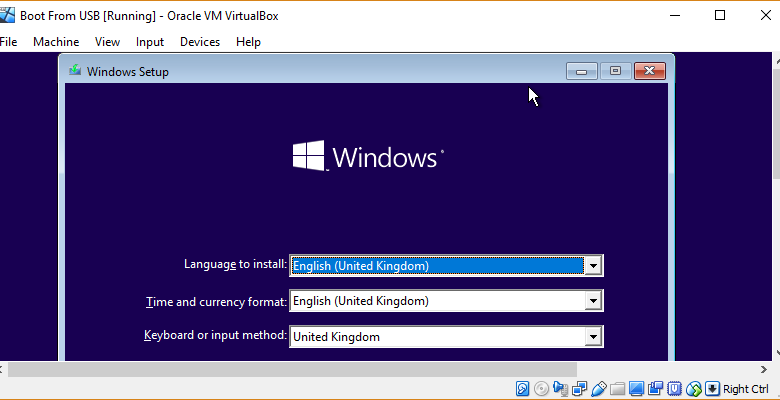Click the network adapters status icon
Image resolution: width=780 pixels, height=400 pixels.
[580, 389]
